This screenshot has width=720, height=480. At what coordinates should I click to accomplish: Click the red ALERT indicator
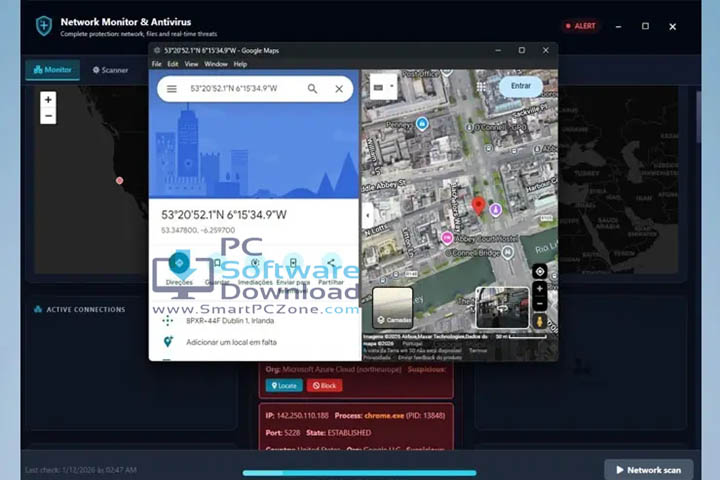click(x=580, y=26)
